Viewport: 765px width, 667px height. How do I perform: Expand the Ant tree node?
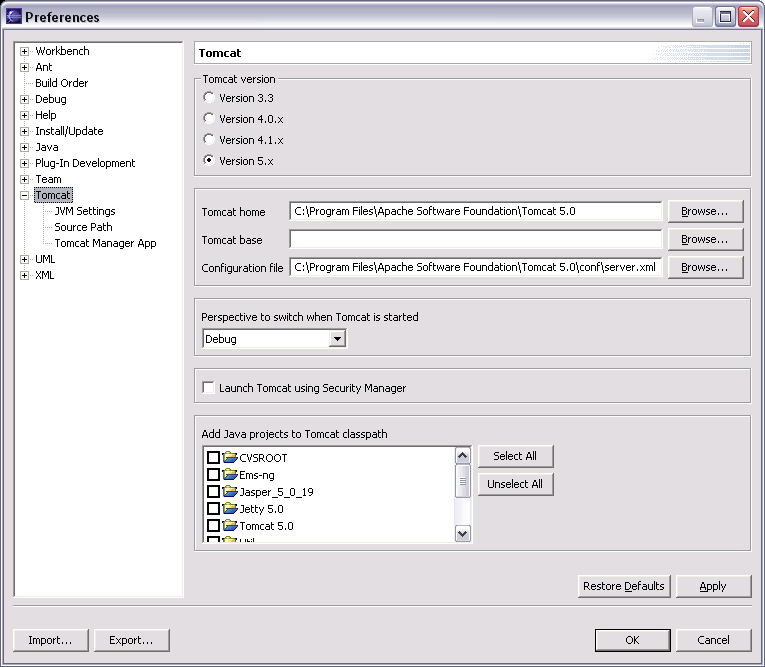24,67
